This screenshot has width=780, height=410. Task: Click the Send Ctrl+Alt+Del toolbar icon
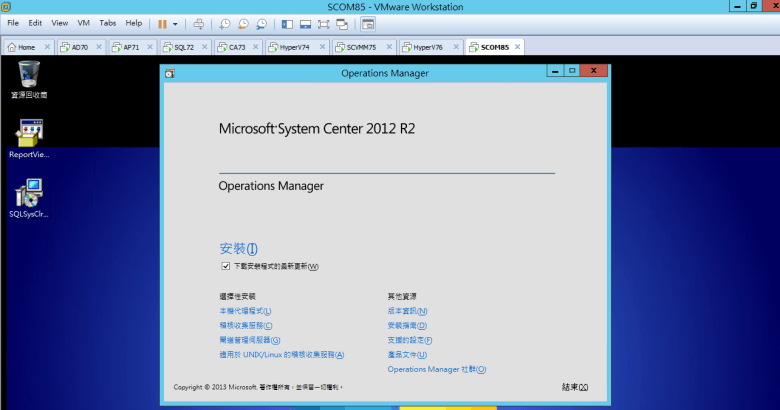198,23
